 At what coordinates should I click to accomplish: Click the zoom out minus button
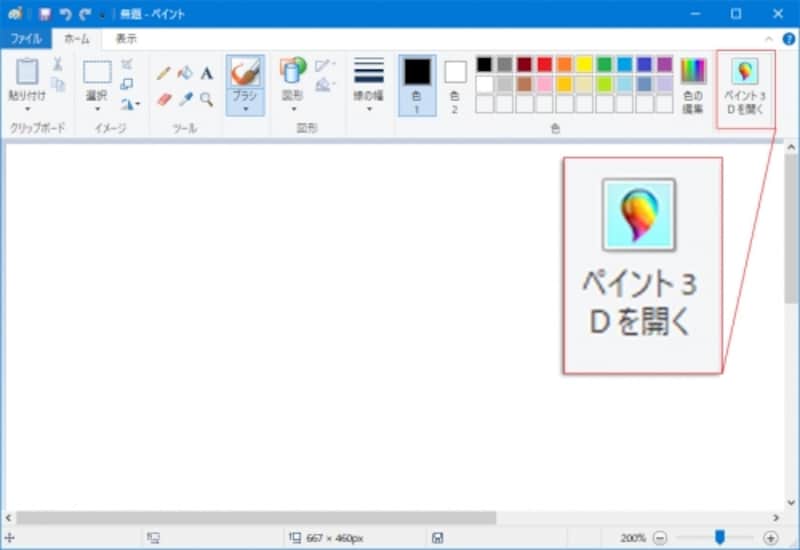660,538
